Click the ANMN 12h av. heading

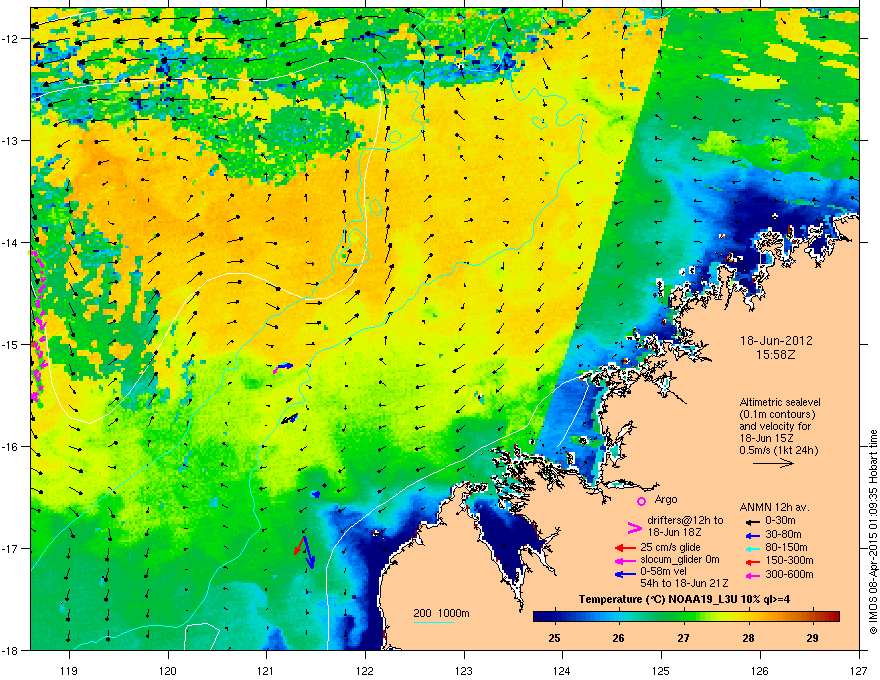tap(774, 507)
